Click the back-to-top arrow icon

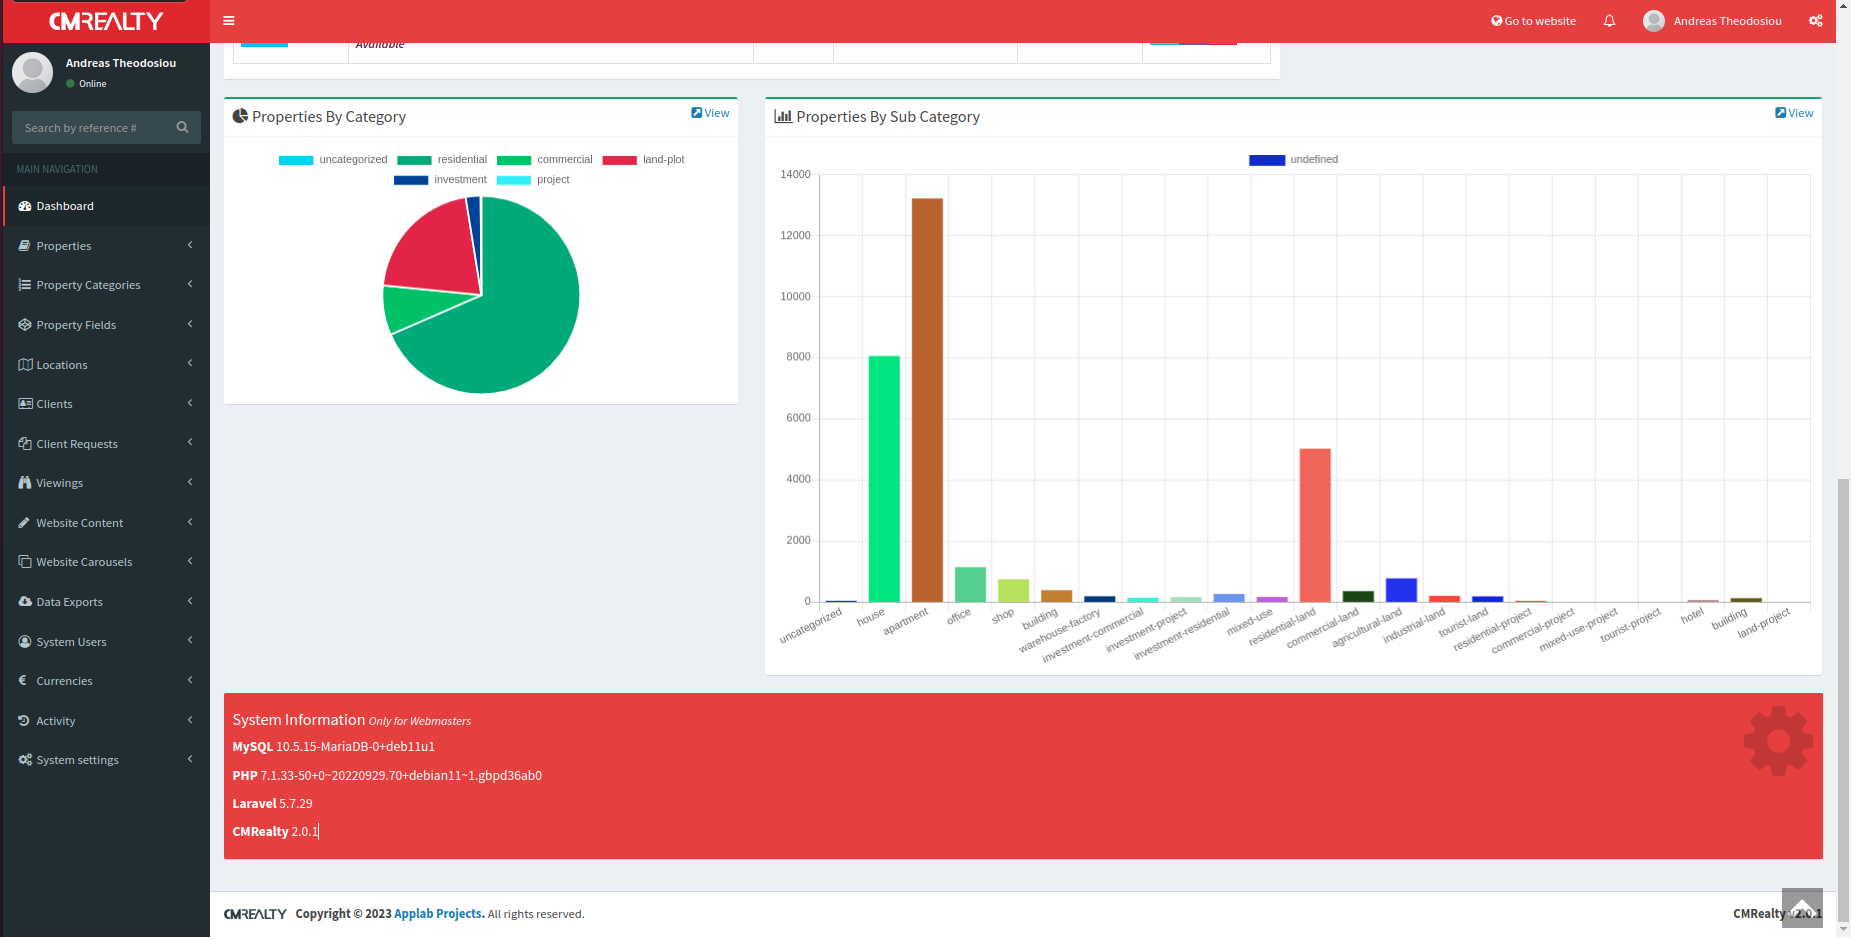pos(1802,908)
